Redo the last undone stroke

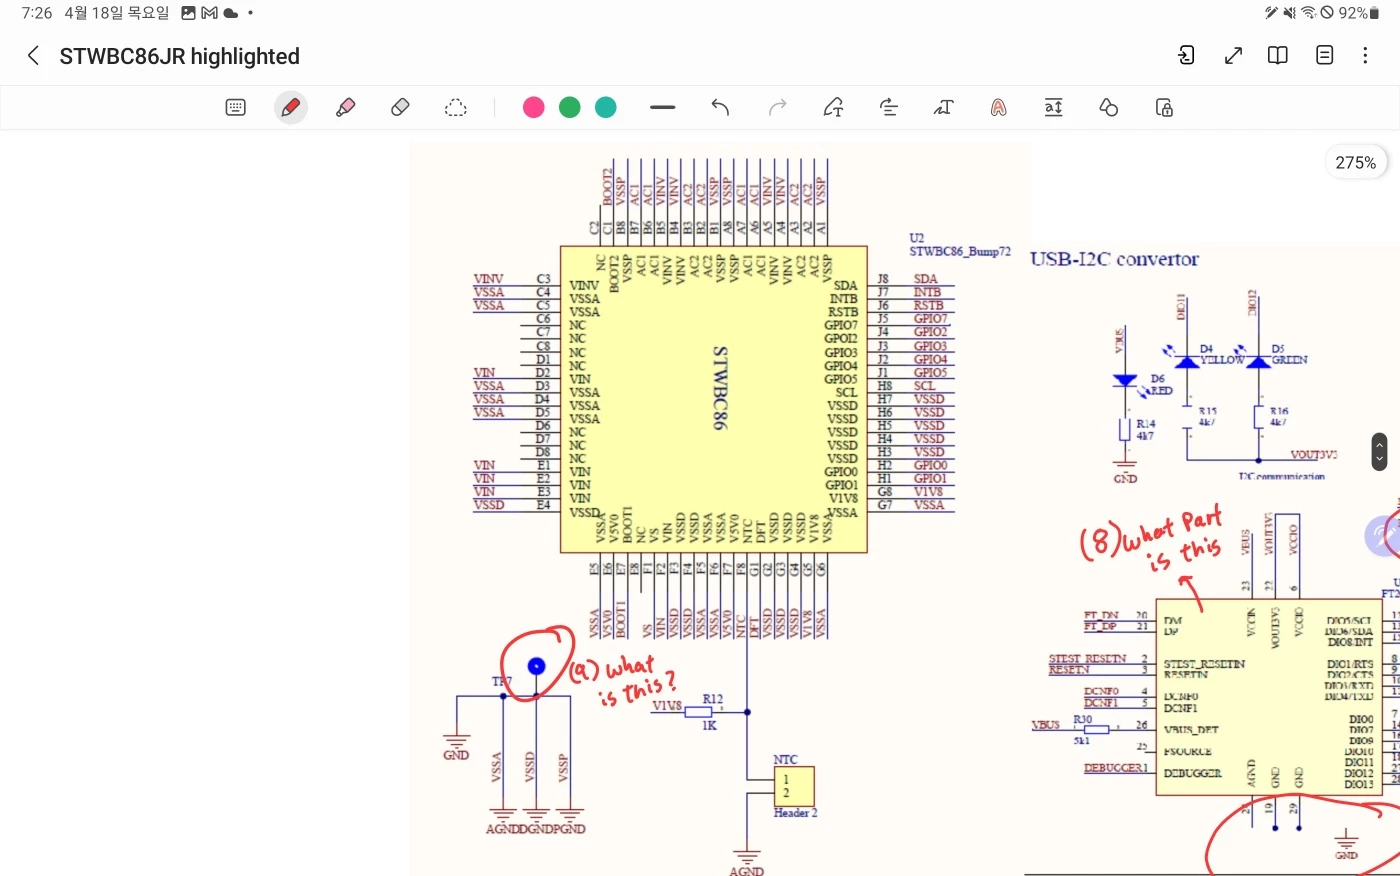[x=777, y=107]
